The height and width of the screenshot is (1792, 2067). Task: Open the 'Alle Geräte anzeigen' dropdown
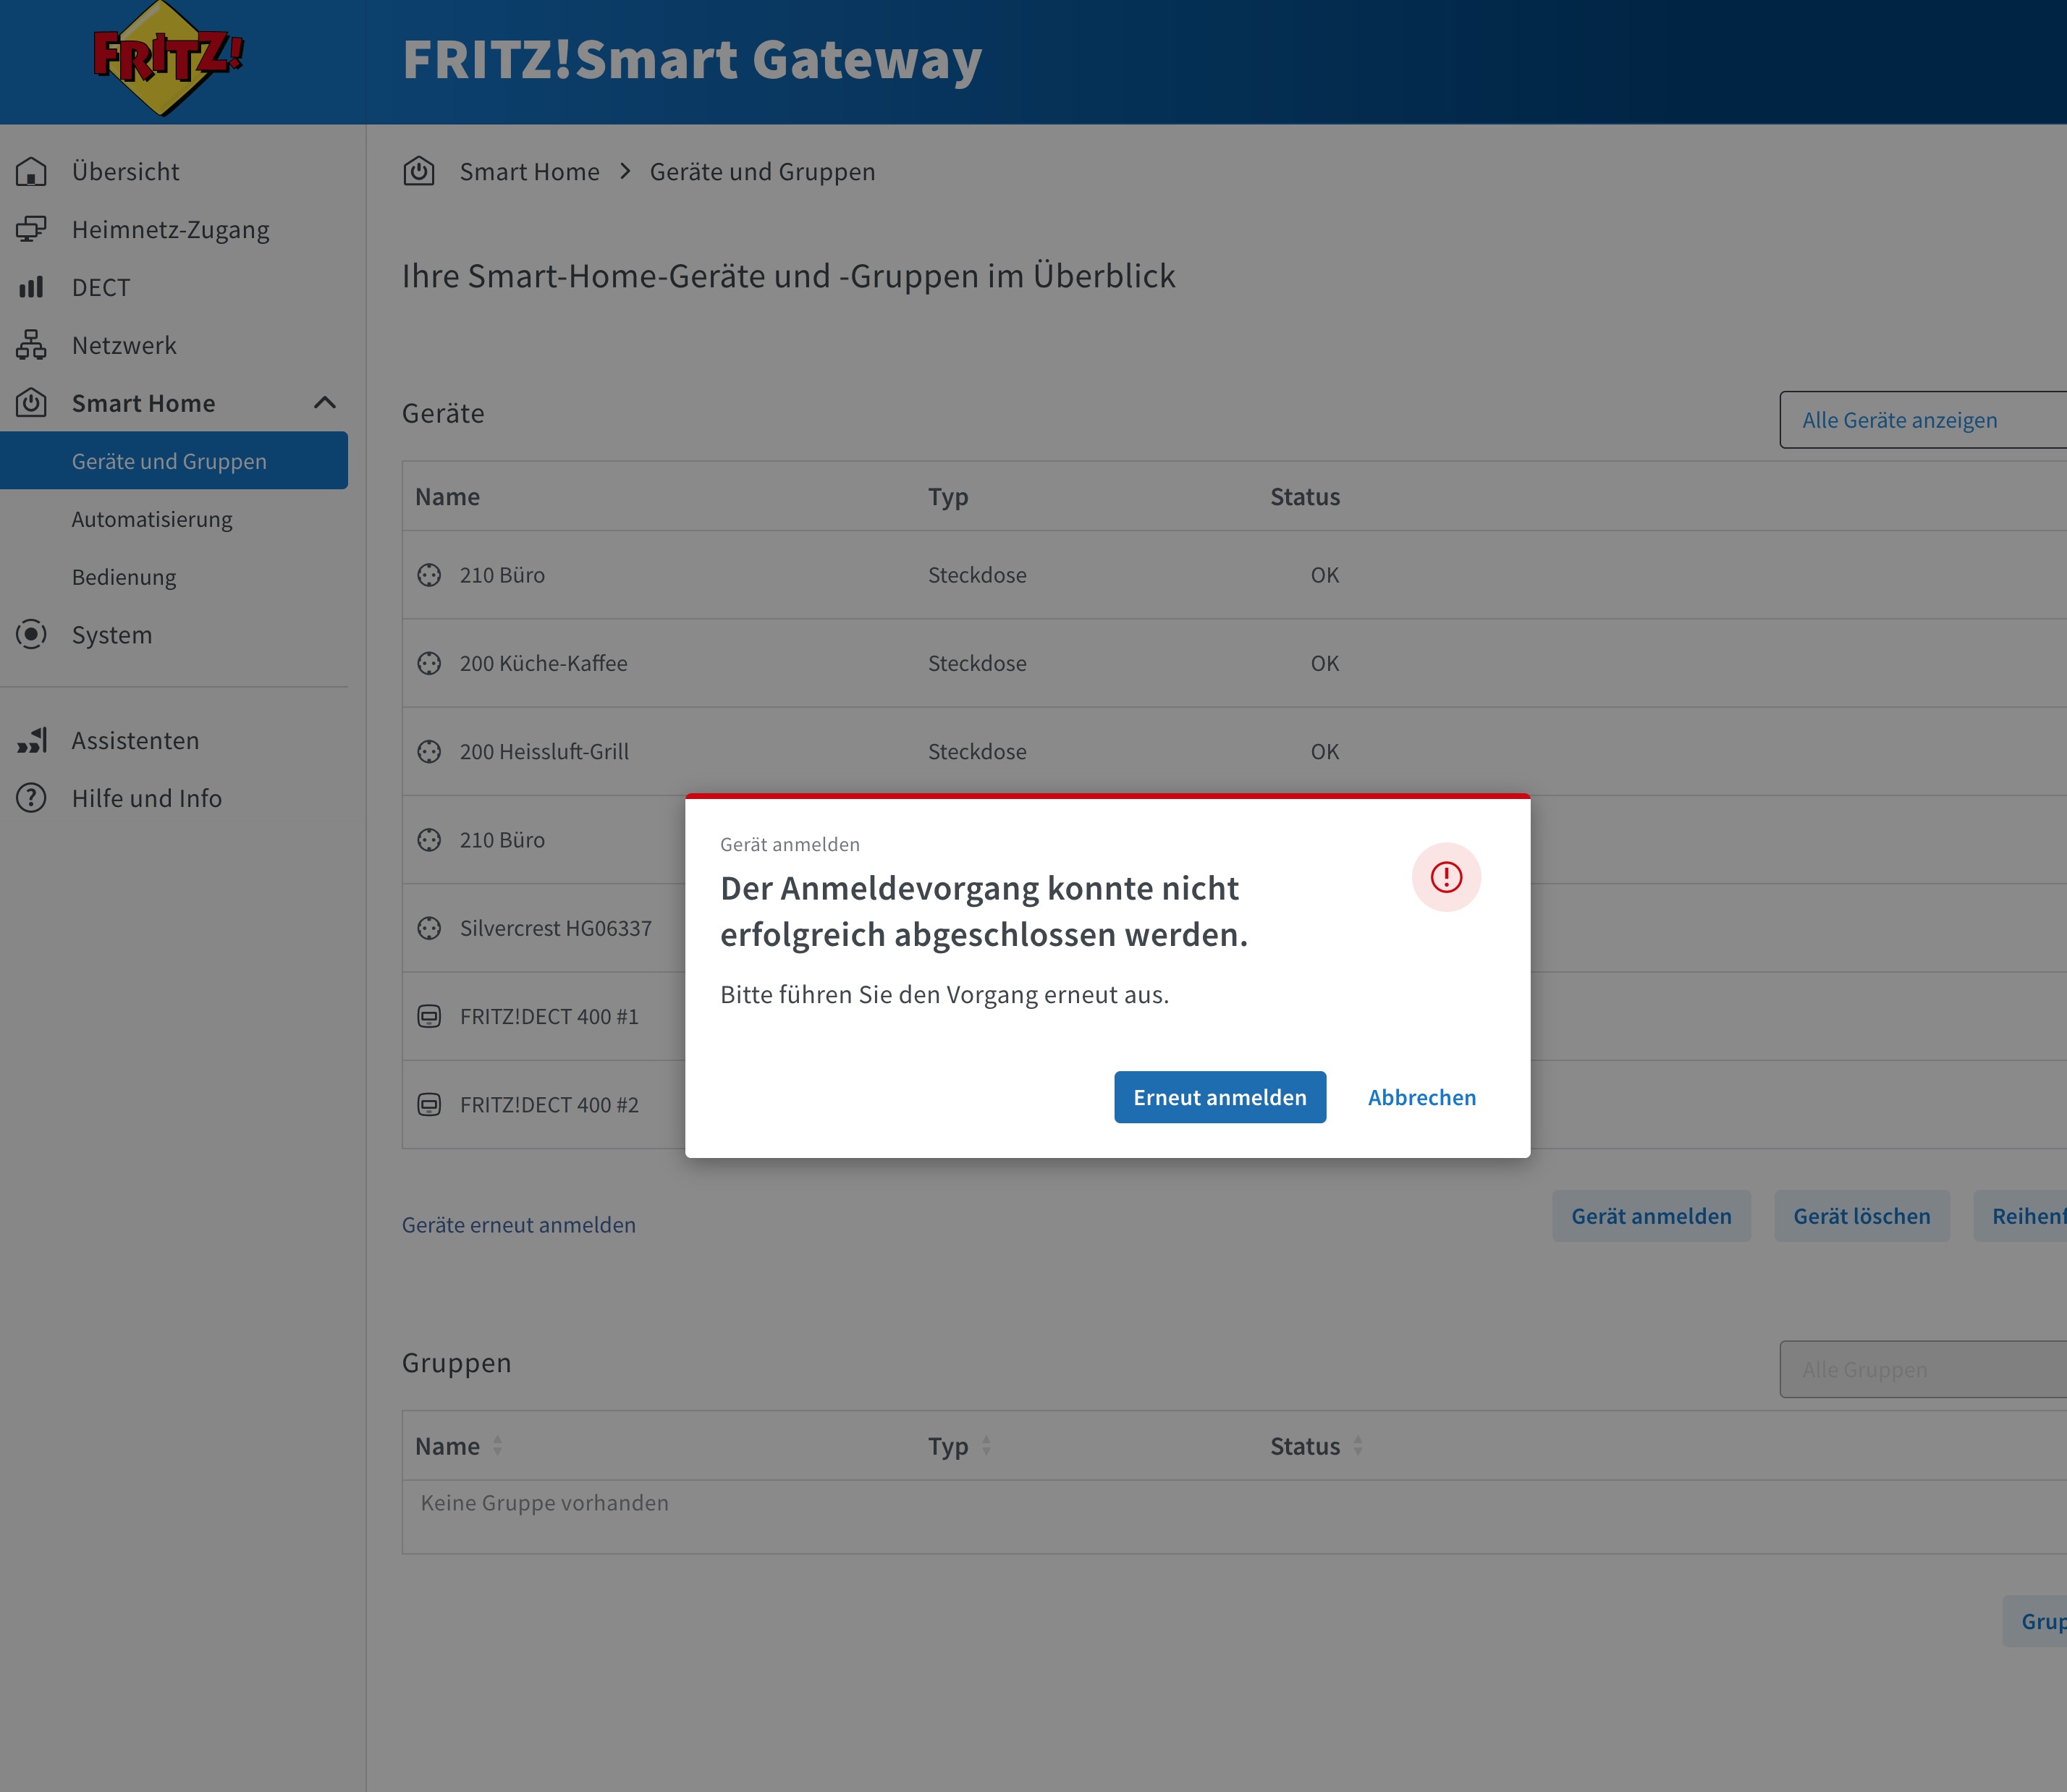(1920, 420)
